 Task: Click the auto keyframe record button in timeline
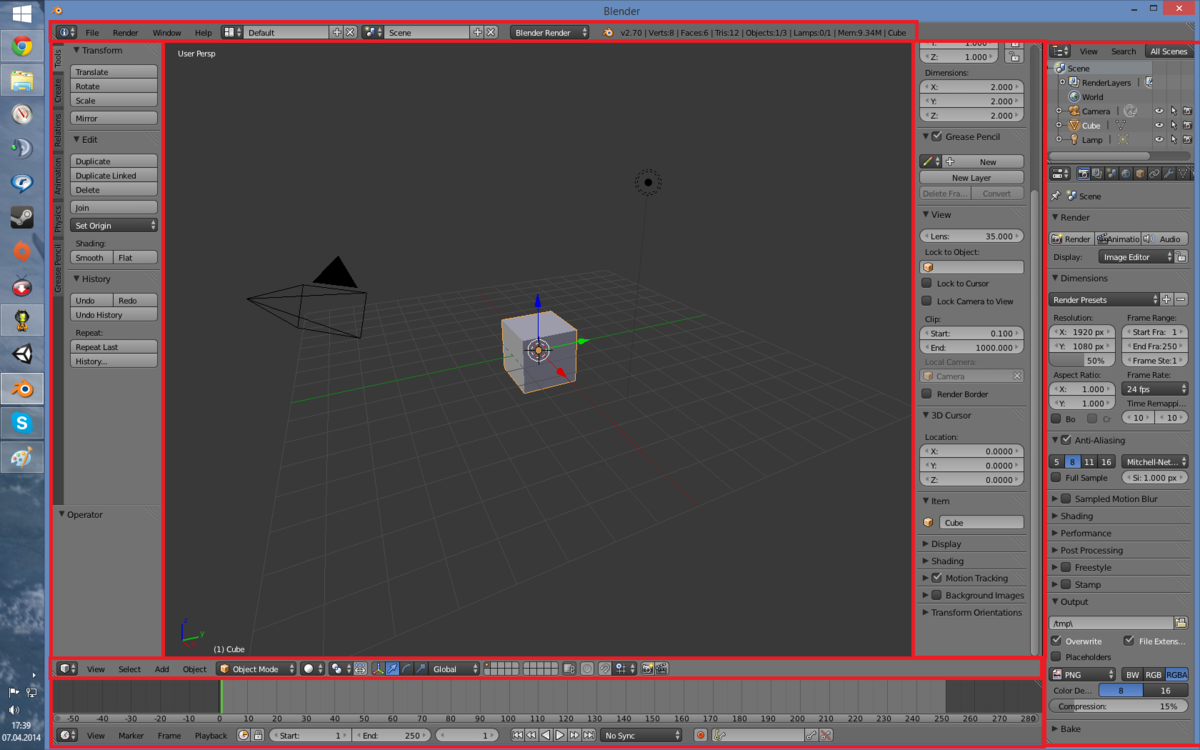click(700, 735)
